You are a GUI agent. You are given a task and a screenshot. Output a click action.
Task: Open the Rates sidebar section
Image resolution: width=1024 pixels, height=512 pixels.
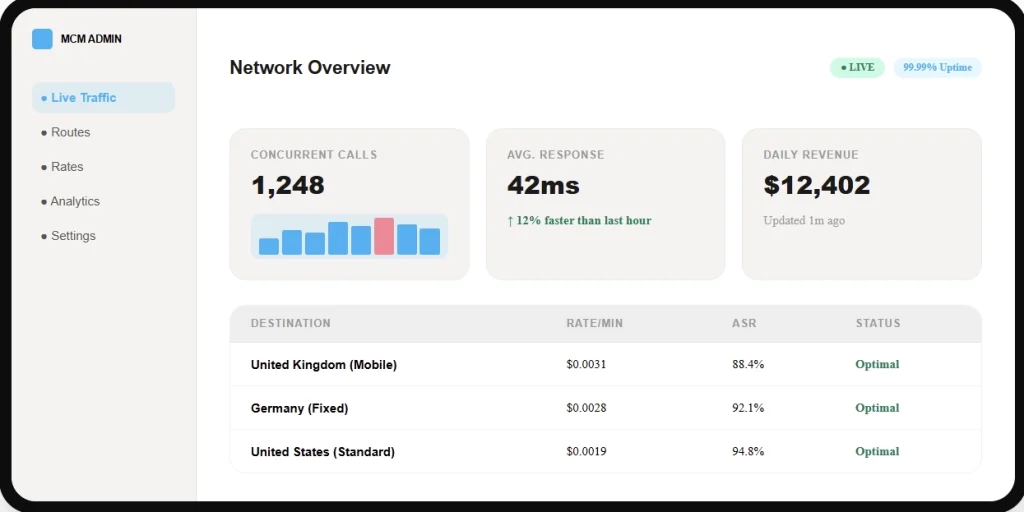click(67, 167)
